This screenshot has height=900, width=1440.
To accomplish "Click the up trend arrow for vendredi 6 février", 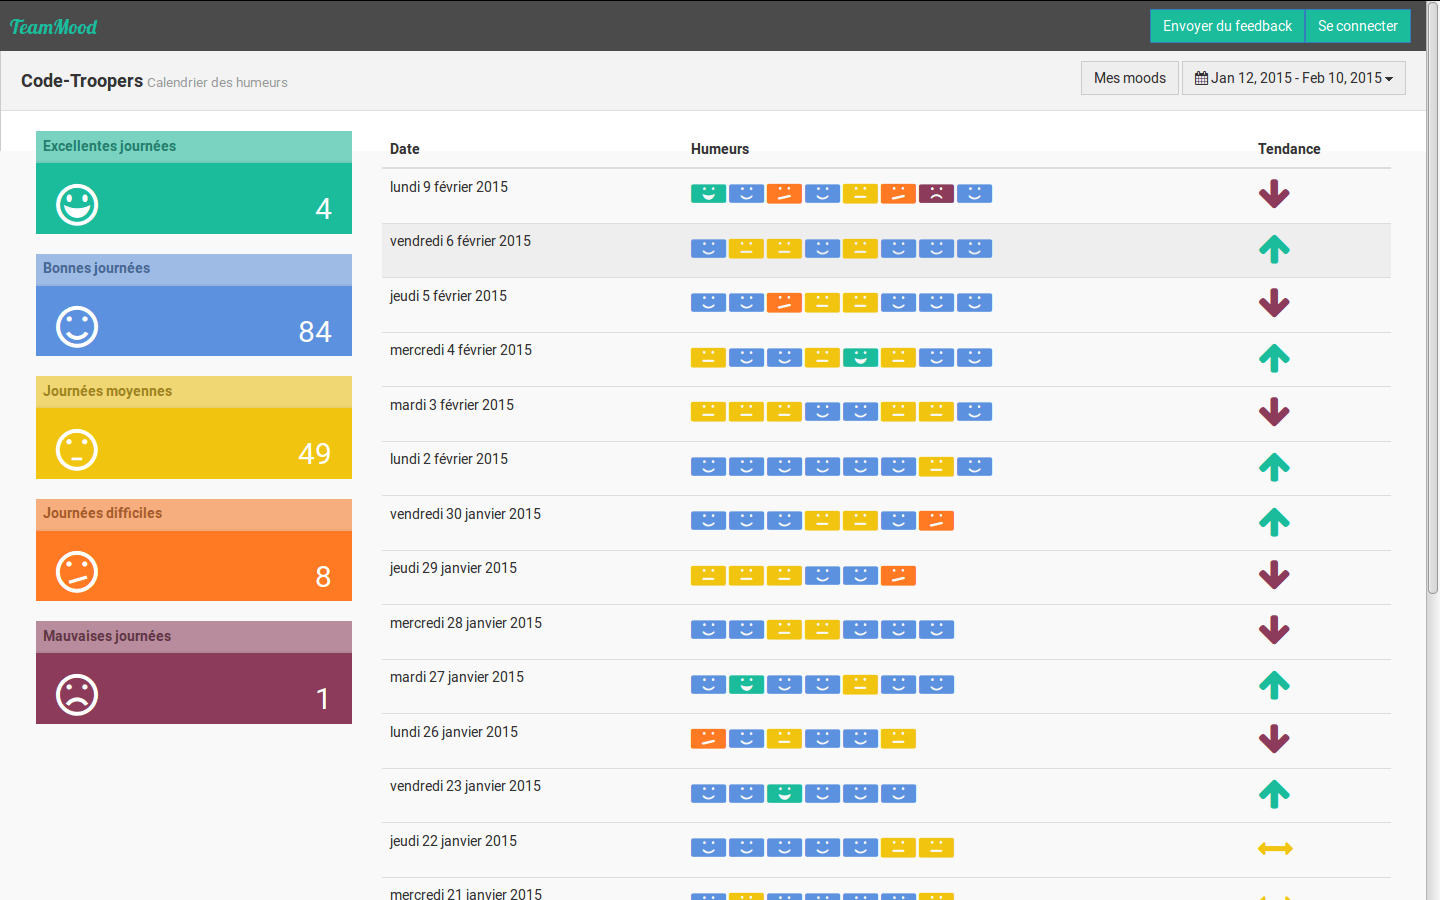I will coord(1274,249).
